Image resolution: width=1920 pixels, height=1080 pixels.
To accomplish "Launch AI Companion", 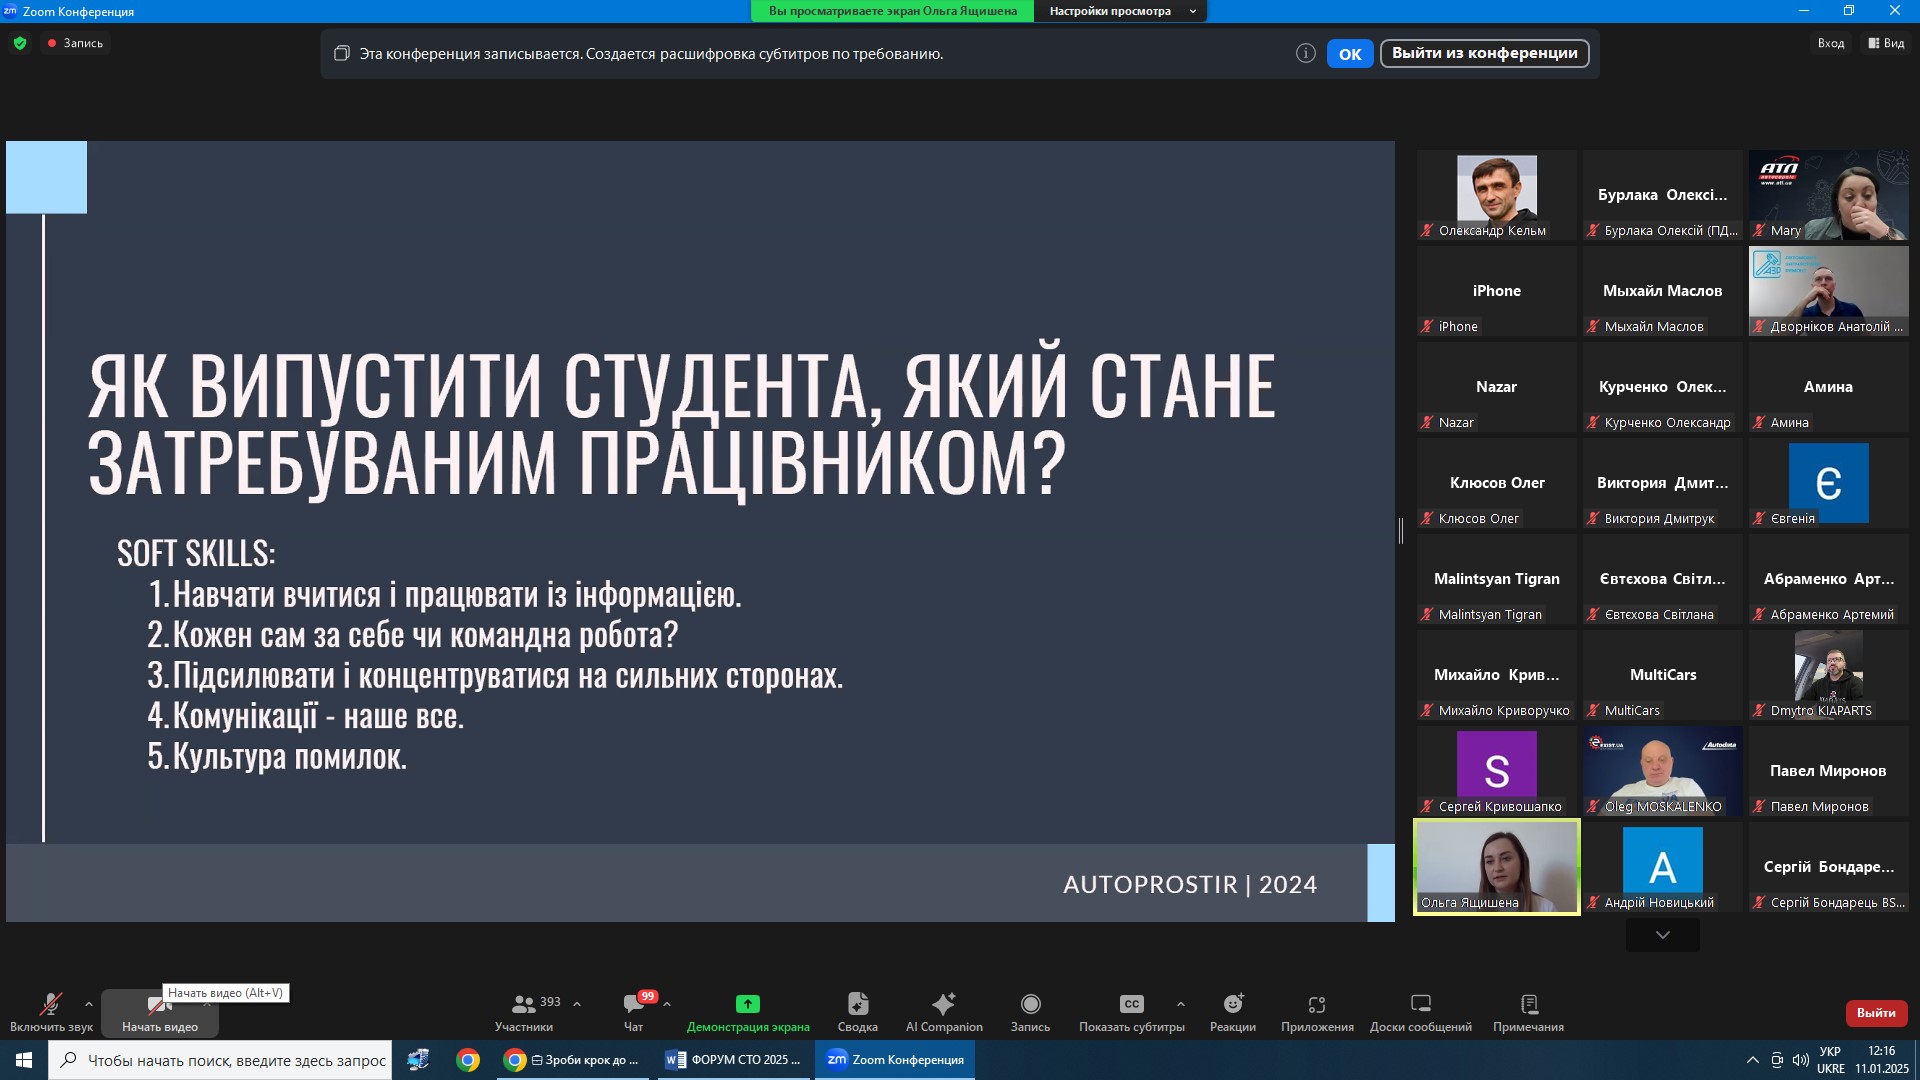I will (x=944, y=1012).
